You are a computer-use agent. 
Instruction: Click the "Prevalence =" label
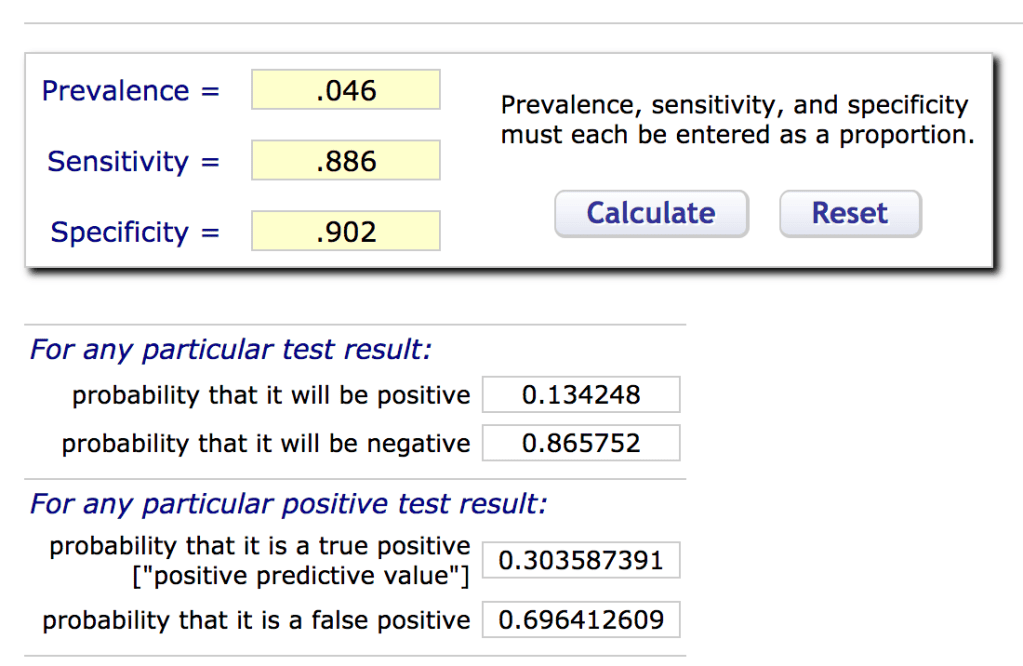coord(130,91)
